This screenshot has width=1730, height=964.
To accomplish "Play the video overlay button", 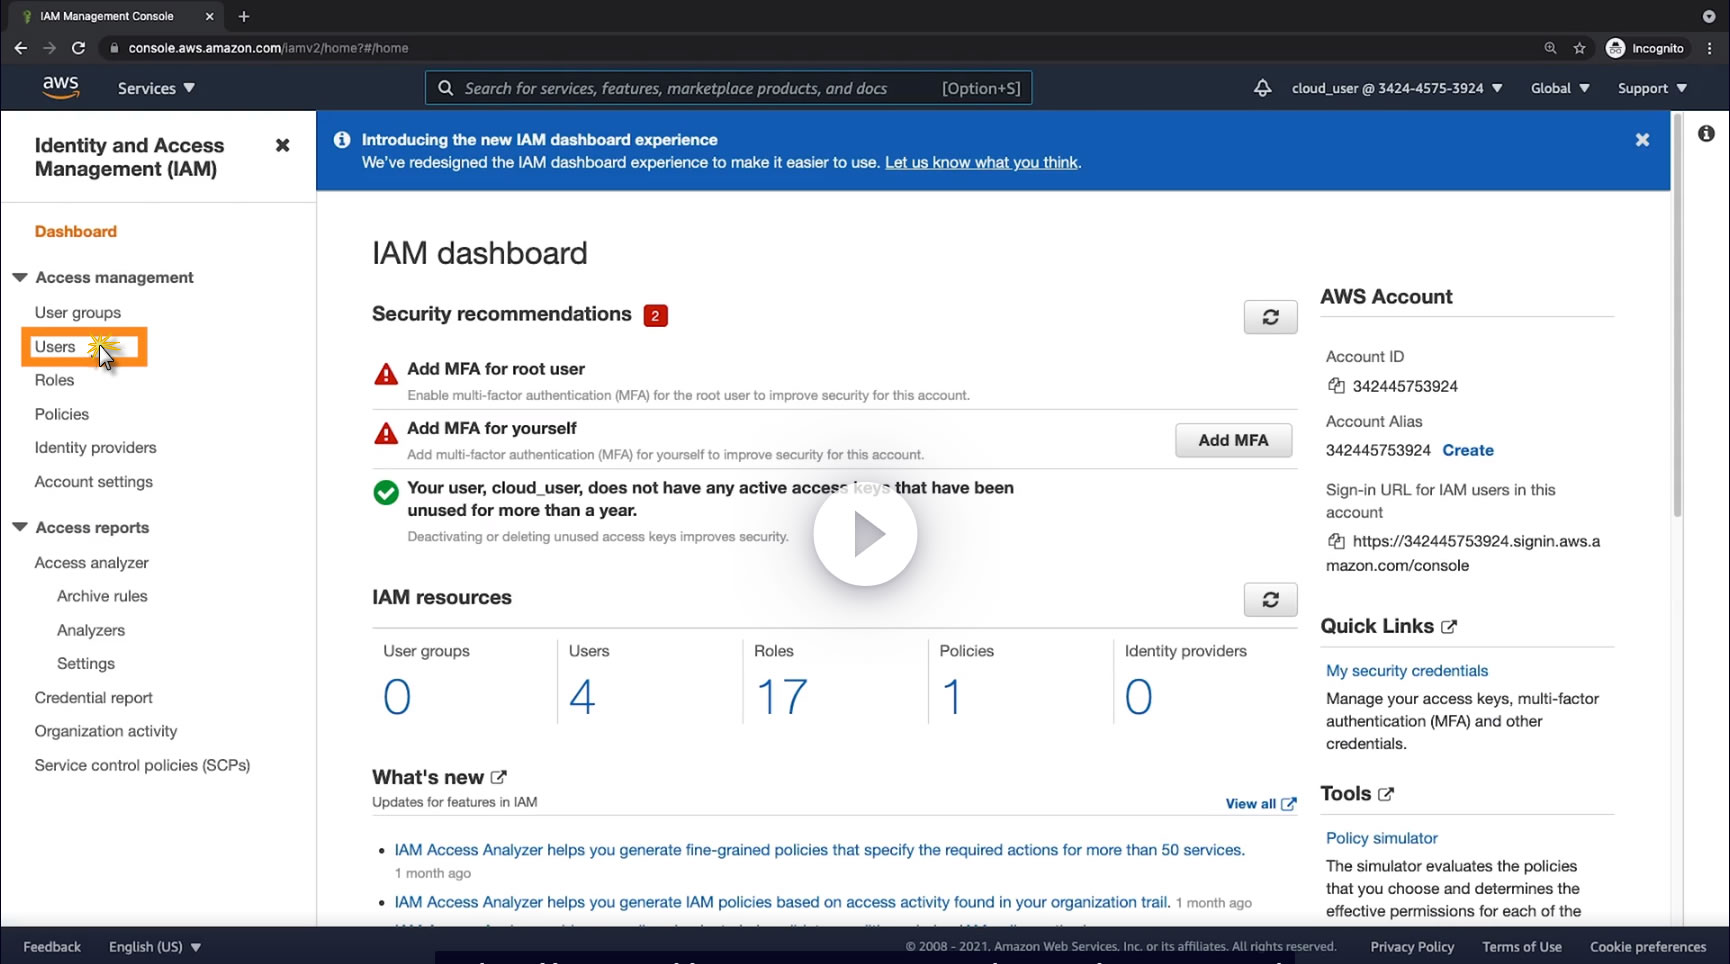I will (x=865, y=534).
